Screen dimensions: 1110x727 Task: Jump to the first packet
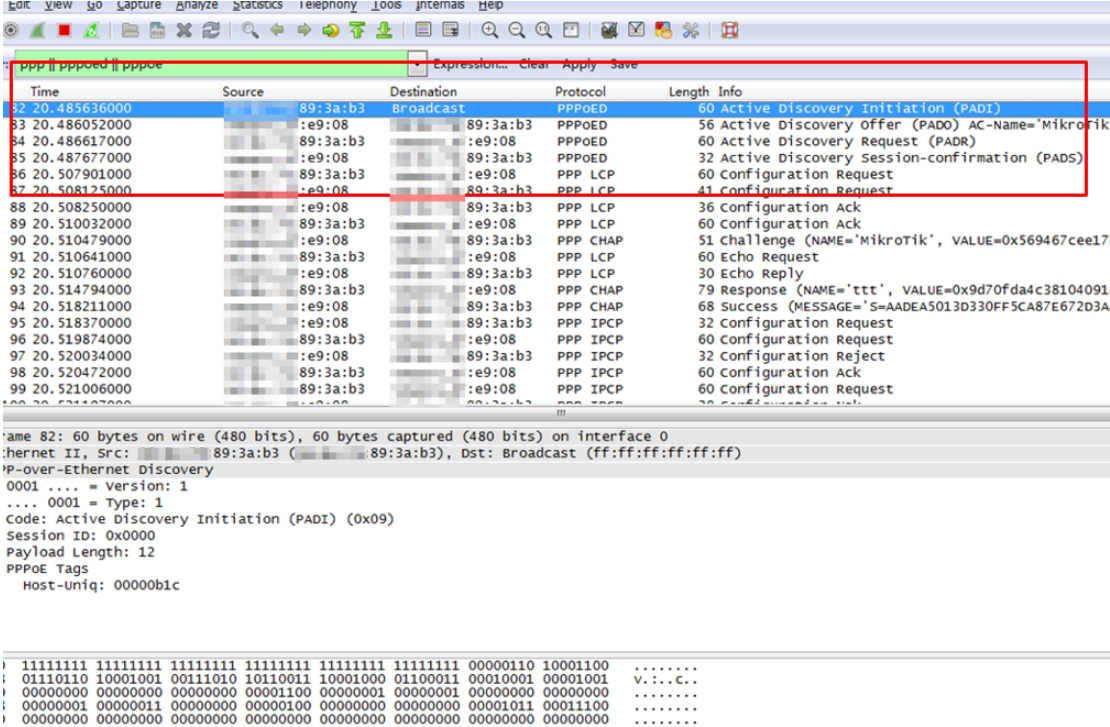pos(357,30)
